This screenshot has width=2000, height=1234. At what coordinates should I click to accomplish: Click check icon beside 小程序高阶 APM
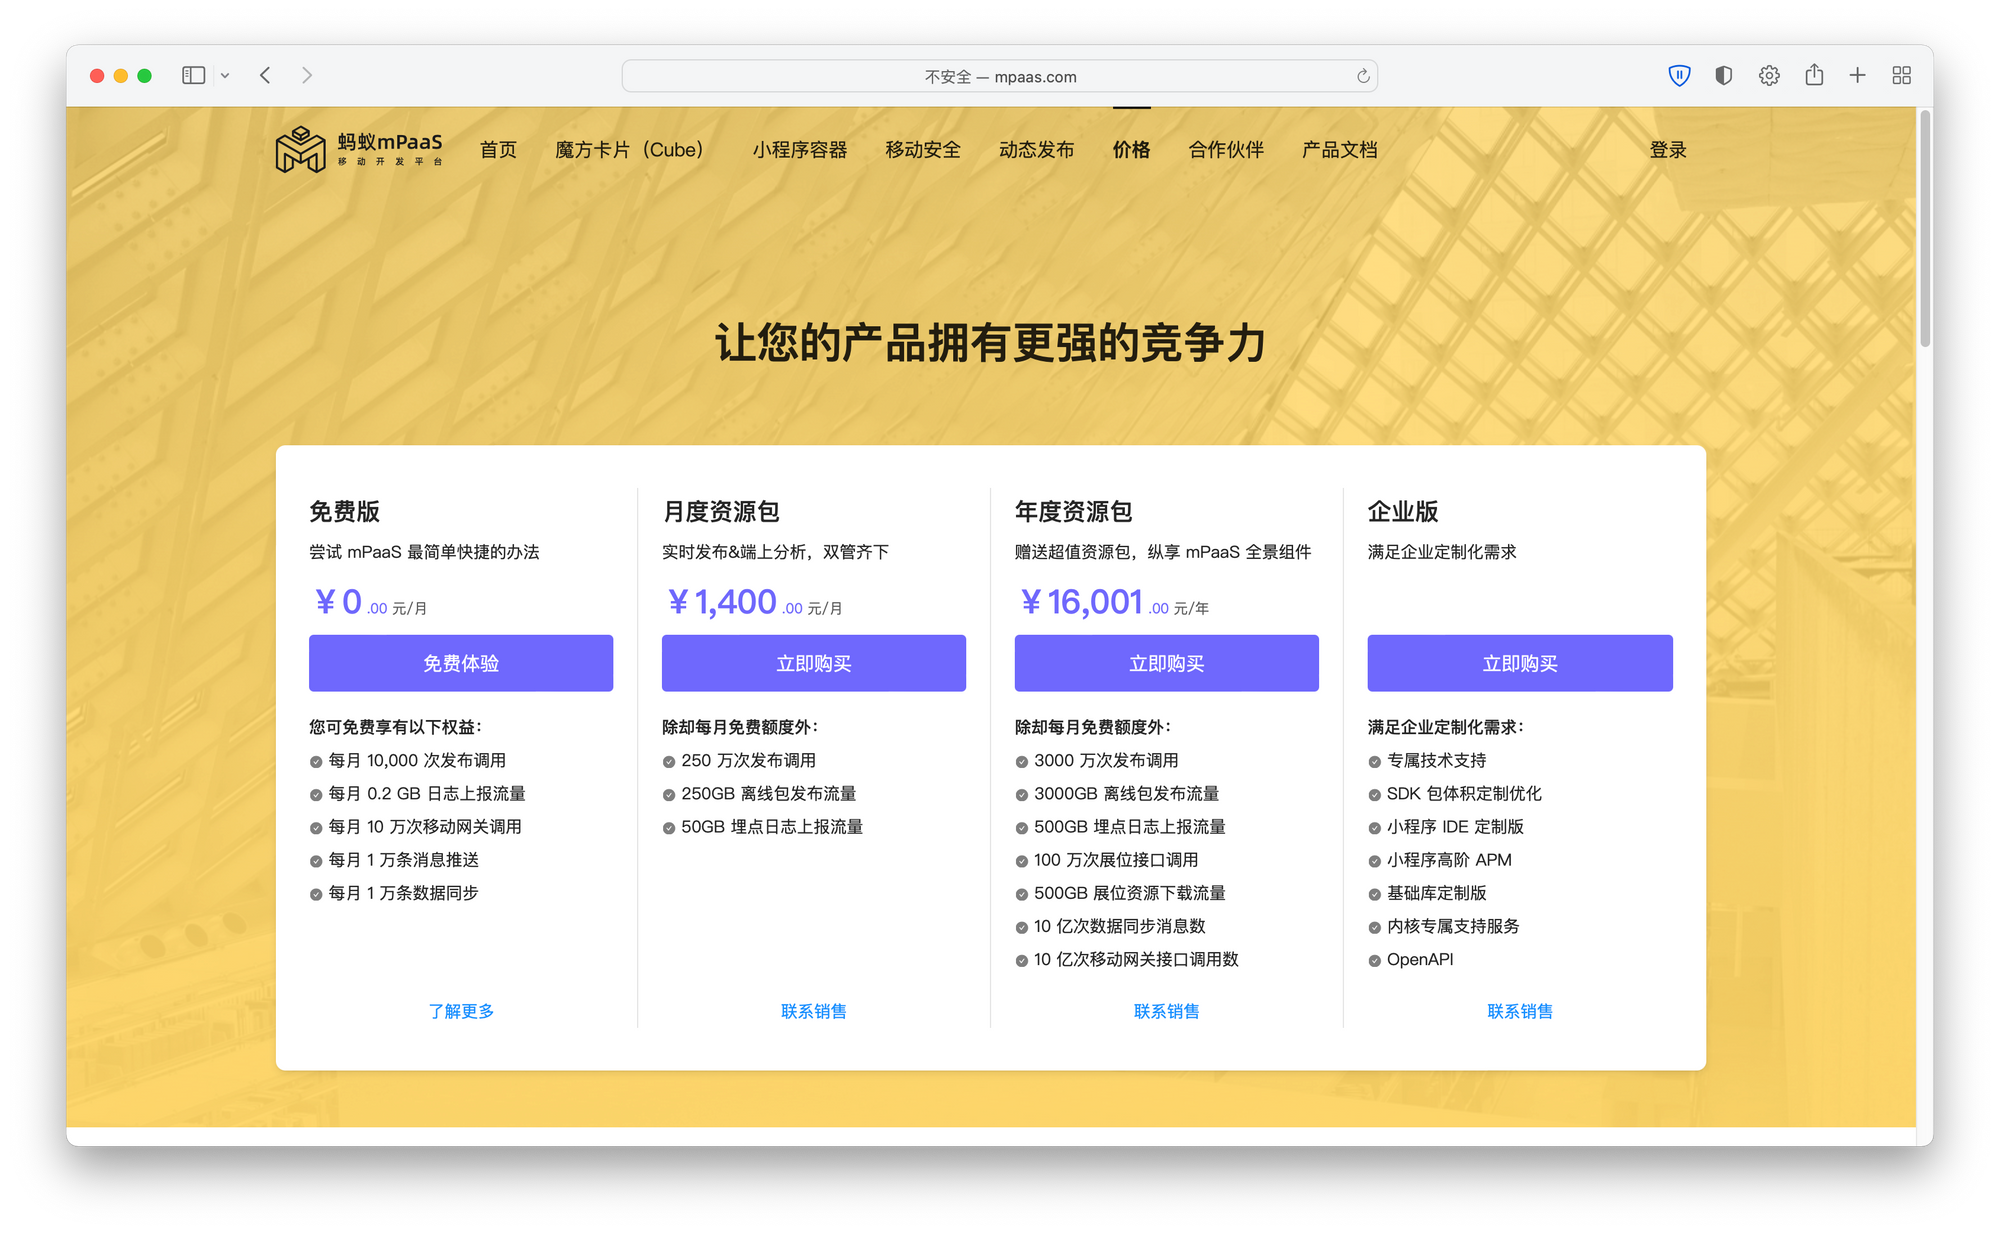[1375, 861]
